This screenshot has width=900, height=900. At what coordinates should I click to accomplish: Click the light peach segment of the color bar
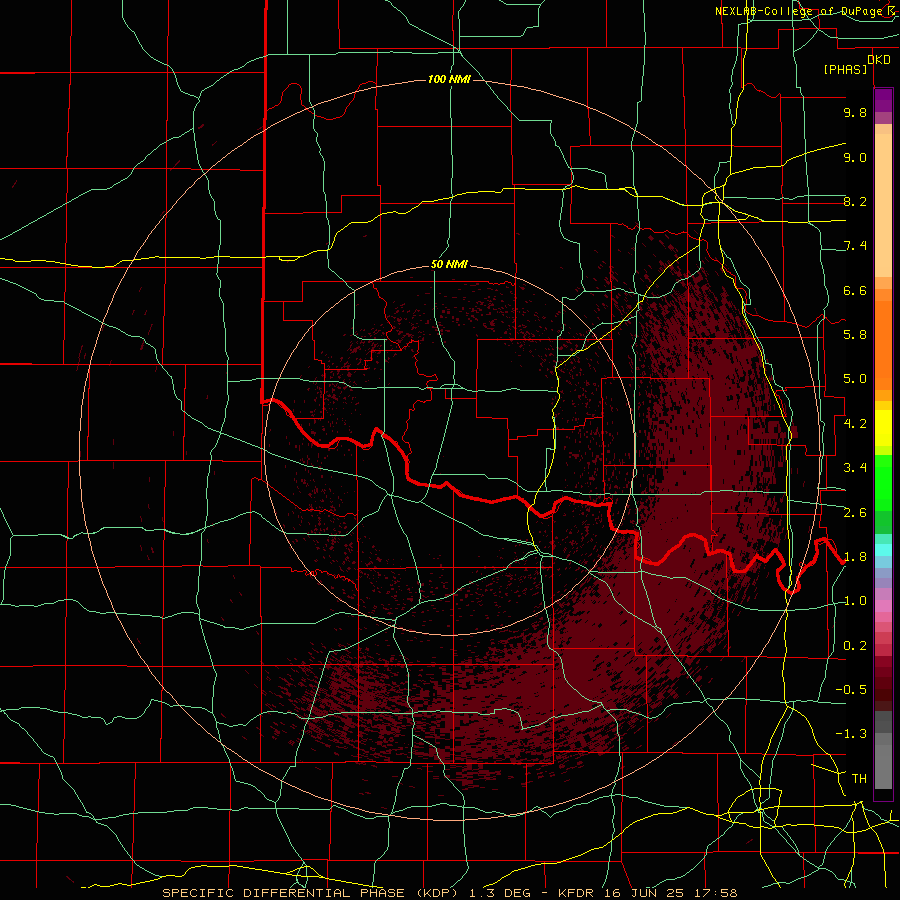[883, 205]
